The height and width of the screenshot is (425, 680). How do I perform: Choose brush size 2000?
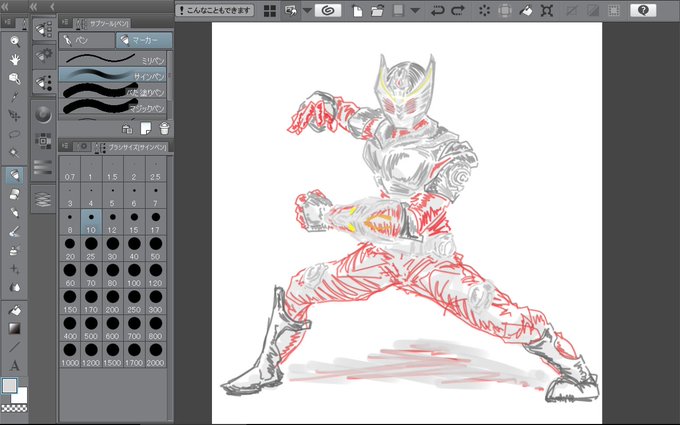(x=156, y=355)
